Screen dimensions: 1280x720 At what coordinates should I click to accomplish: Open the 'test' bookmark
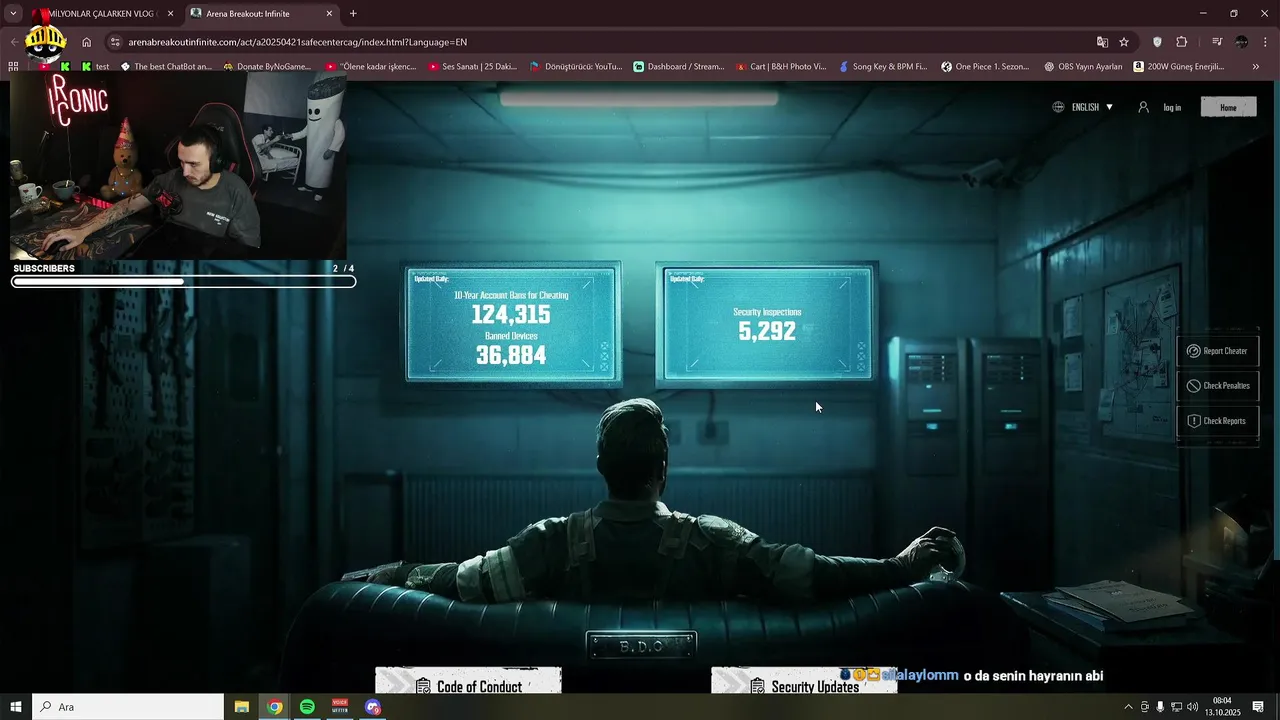click(96, 67)
